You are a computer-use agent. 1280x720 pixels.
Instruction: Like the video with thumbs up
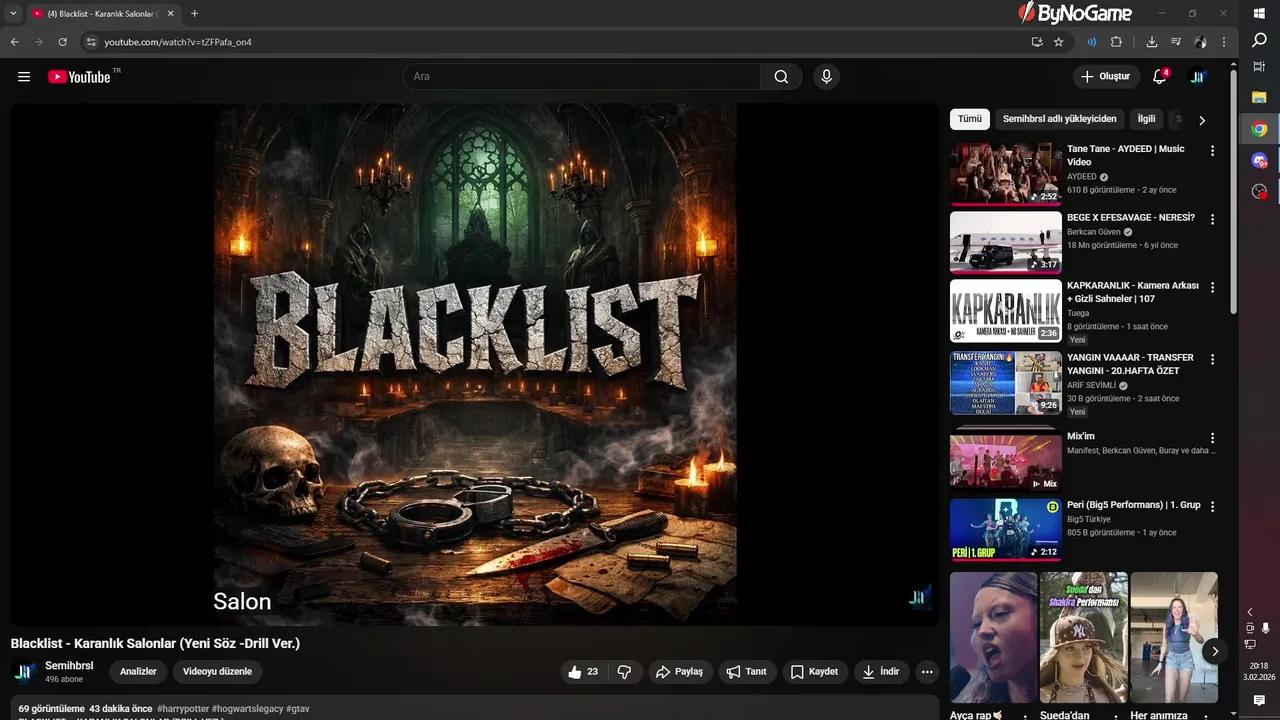[584, 672]
